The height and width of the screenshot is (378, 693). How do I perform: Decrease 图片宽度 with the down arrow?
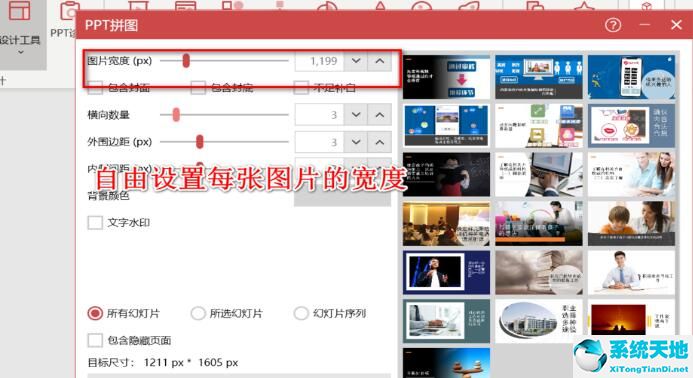[x=356, y=61]
